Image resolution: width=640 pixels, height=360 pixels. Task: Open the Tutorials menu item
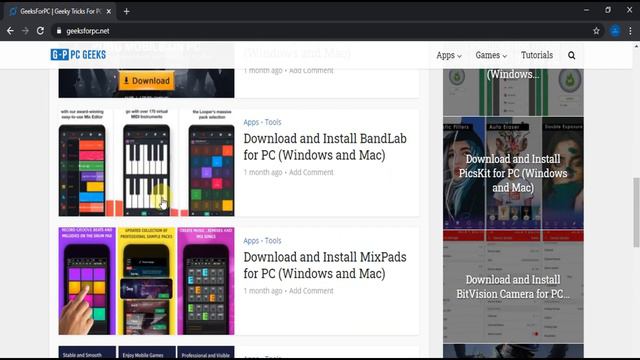click(x=537, y=55)
